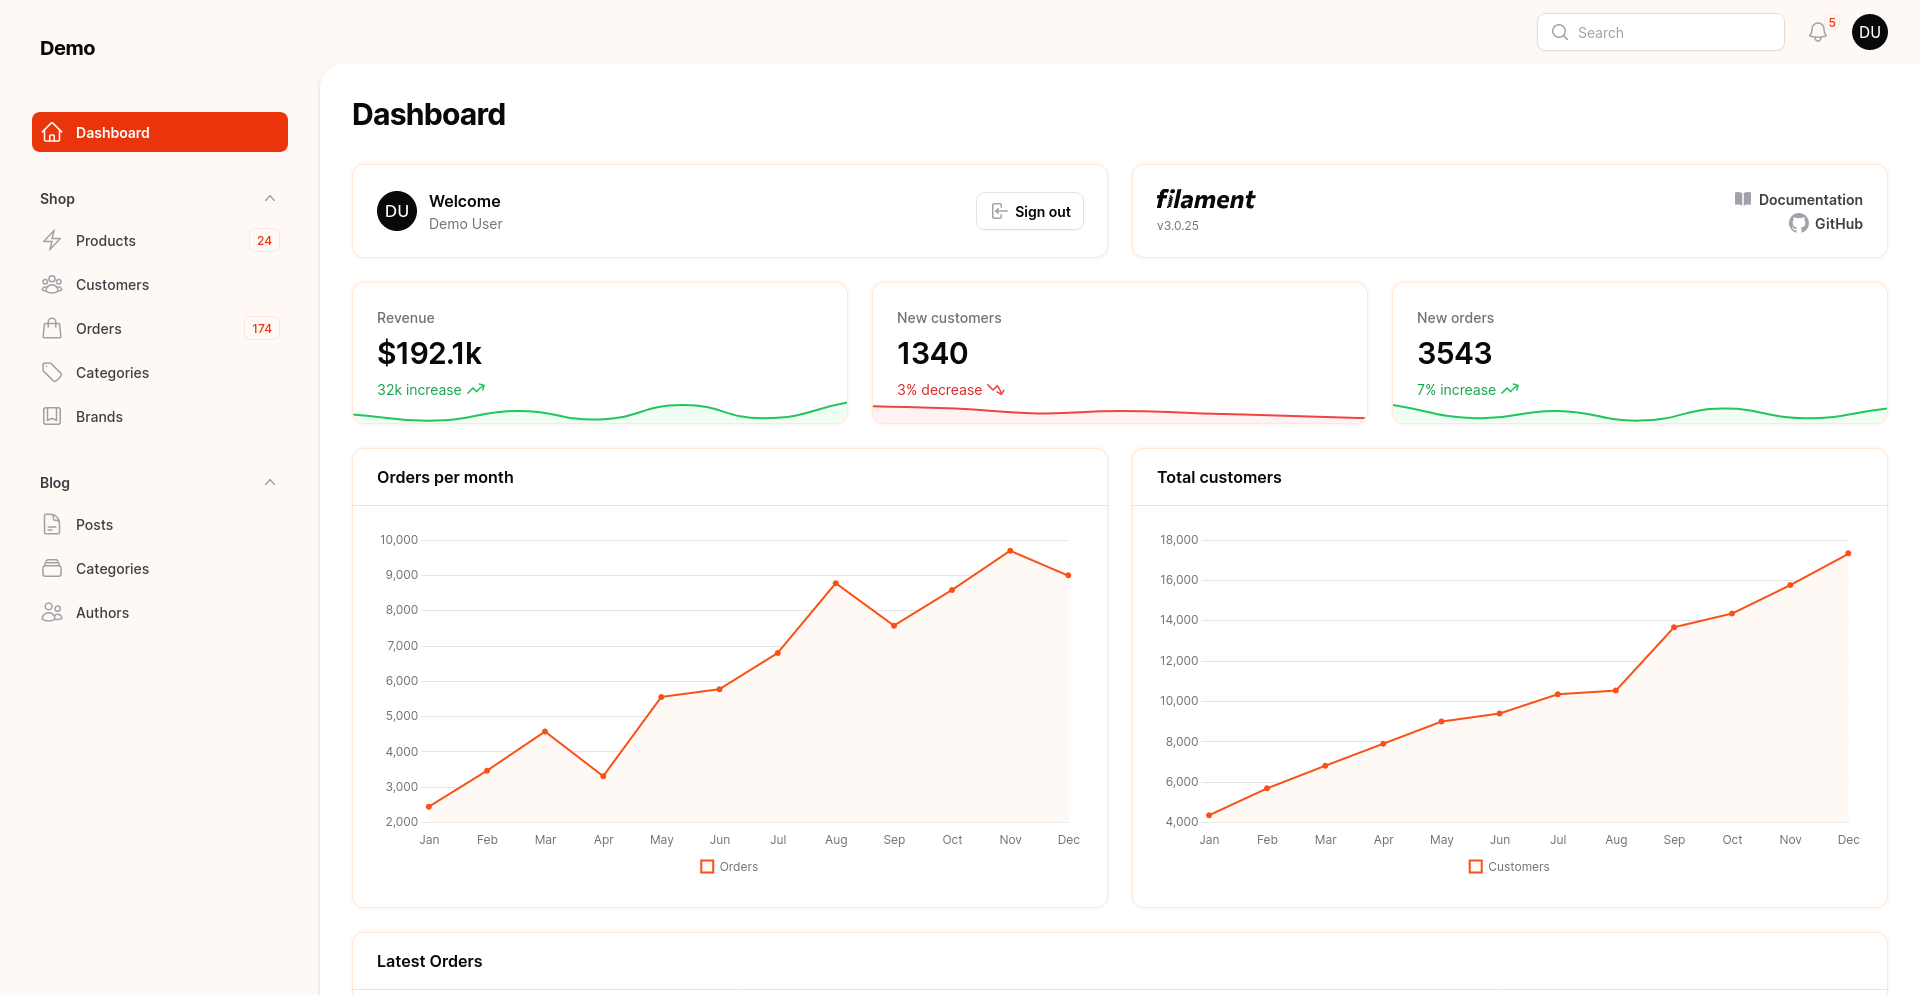The width and height of the screenshot is (1920, 995).
Task: Toggle the Orders dataset legend box
Action: [707, 867]
